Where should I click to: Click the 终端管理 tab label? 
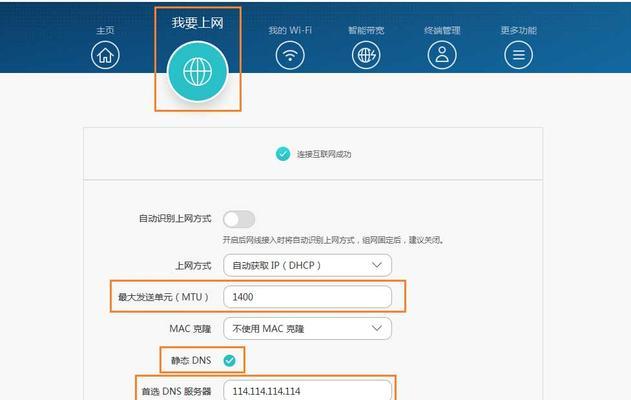pyautogui.click(x=442, y=30)
